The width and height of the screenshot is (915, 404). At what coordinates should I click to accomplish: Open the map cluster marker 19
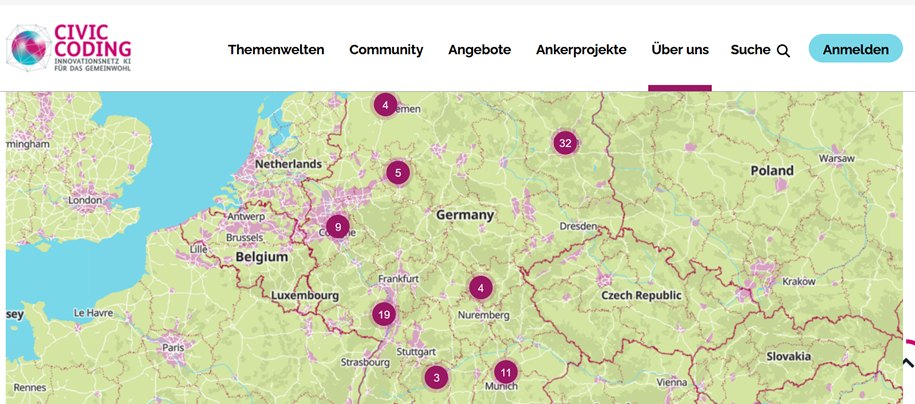tap(384, 315)
